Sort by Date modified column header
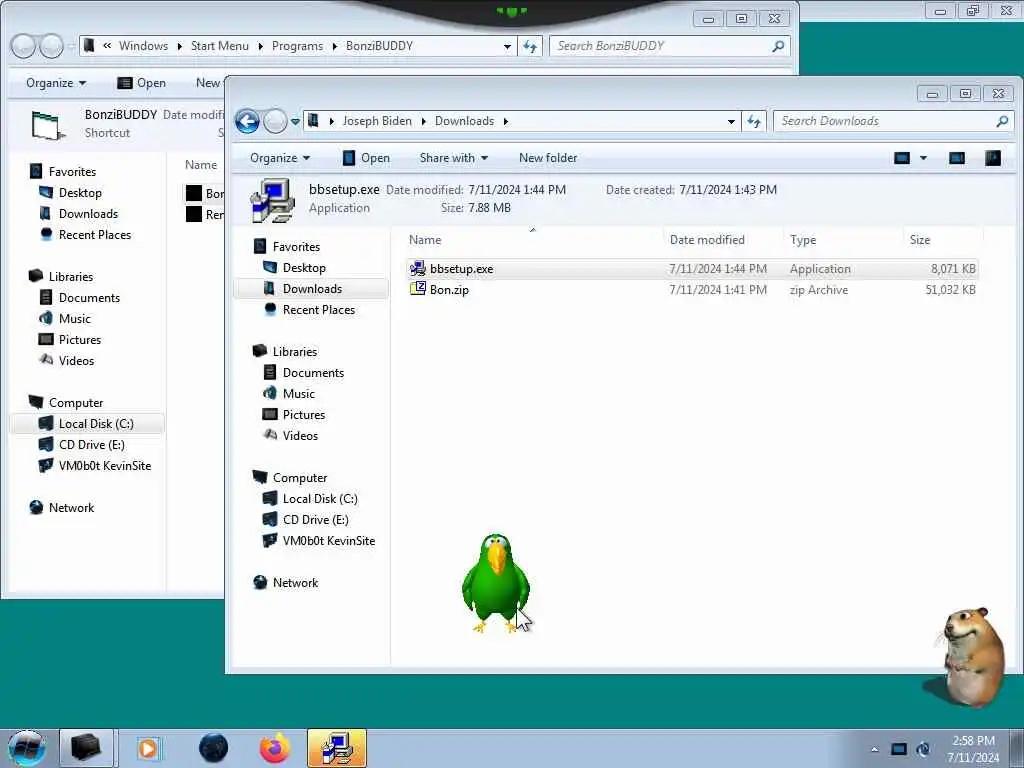This screenshot has height=768, width=1024. pos(707,240)
